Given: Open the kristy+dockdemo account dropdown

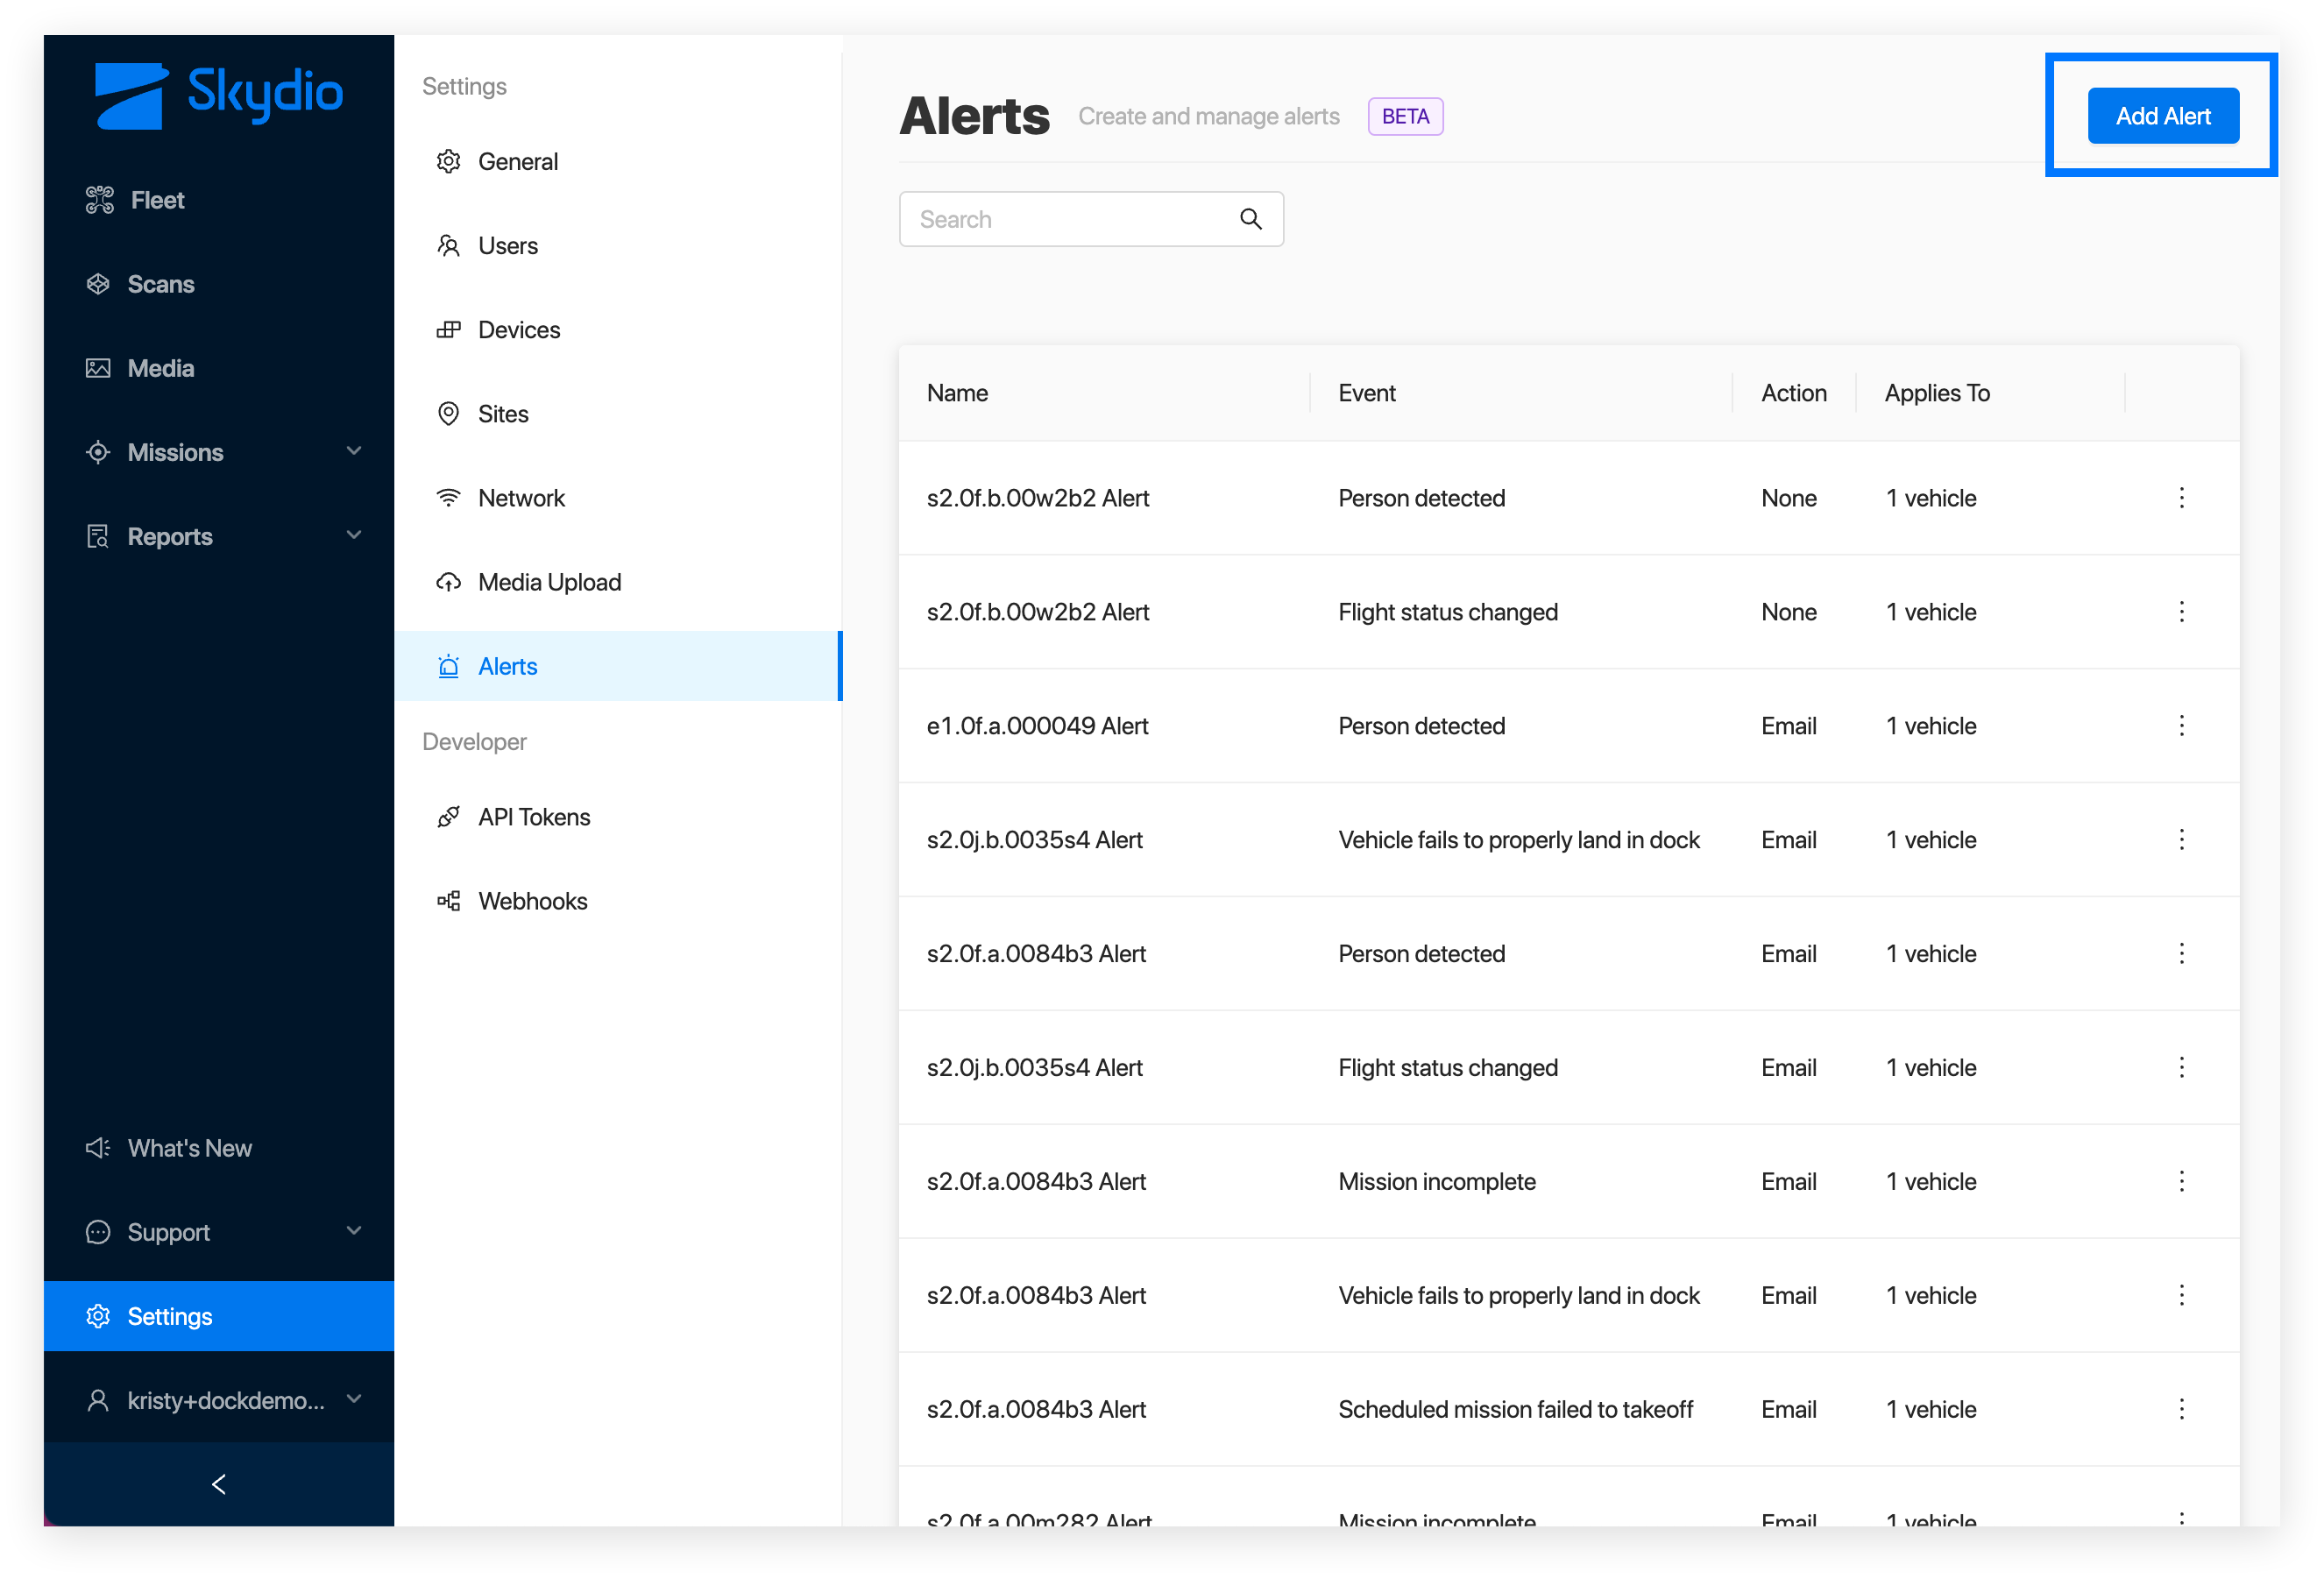Looking at the screenshot, I should pos(219,1399).
